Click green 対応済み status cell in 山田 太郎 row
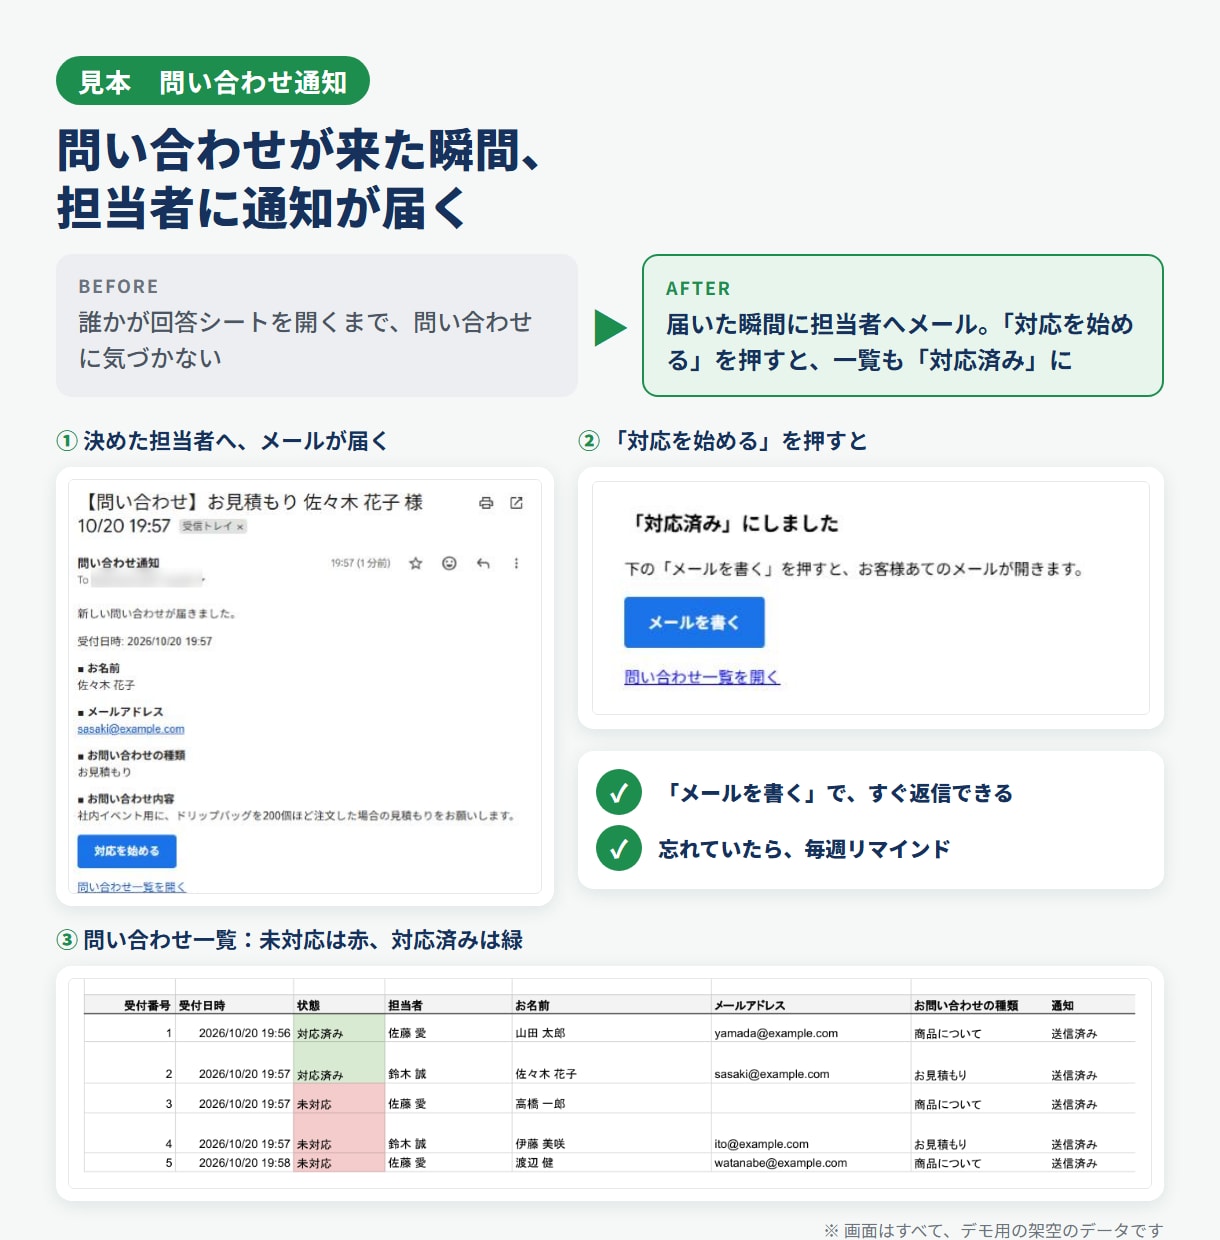 [339, 1030]
